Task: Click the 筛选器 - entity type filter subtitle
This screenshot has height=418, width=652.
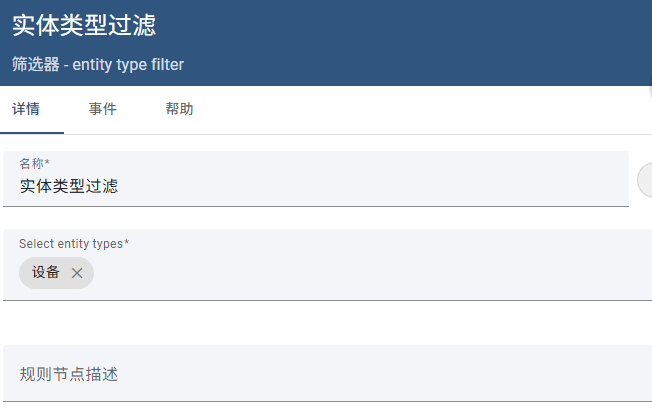Action: 98,64
